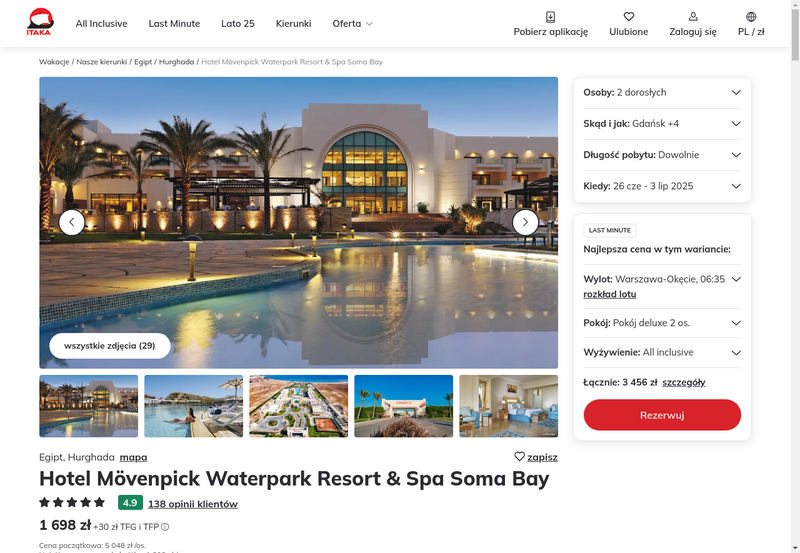Image resolution: width=800 pixels, height=553 pixels.
Task: Open Ulubione heart icon in header
Action: (x=629, y=17)
